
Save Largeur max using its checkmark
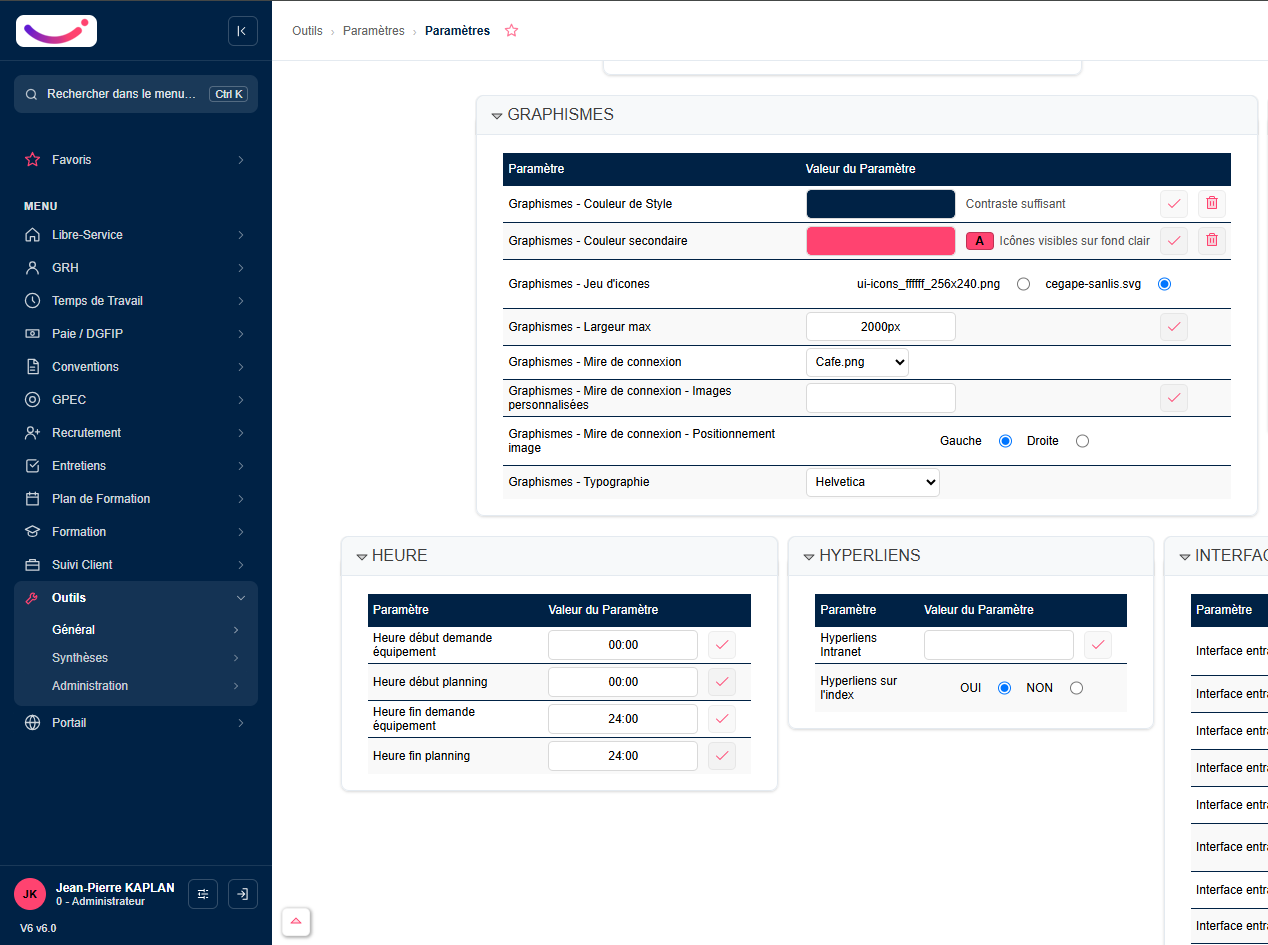(1174, 326)
